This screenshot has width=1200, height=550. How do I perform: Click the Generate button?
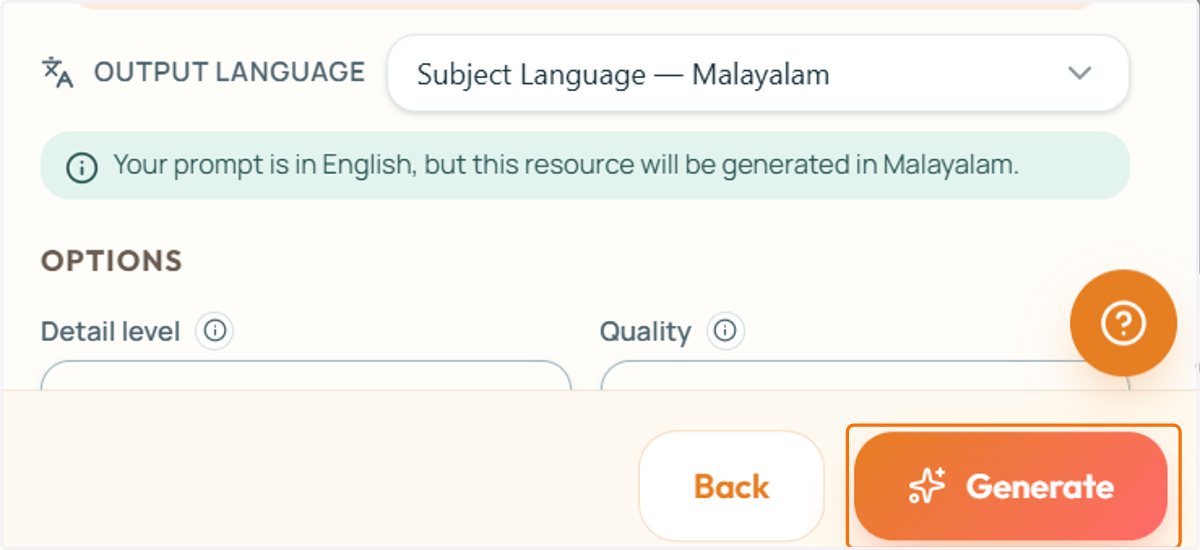click(1011, 486)
